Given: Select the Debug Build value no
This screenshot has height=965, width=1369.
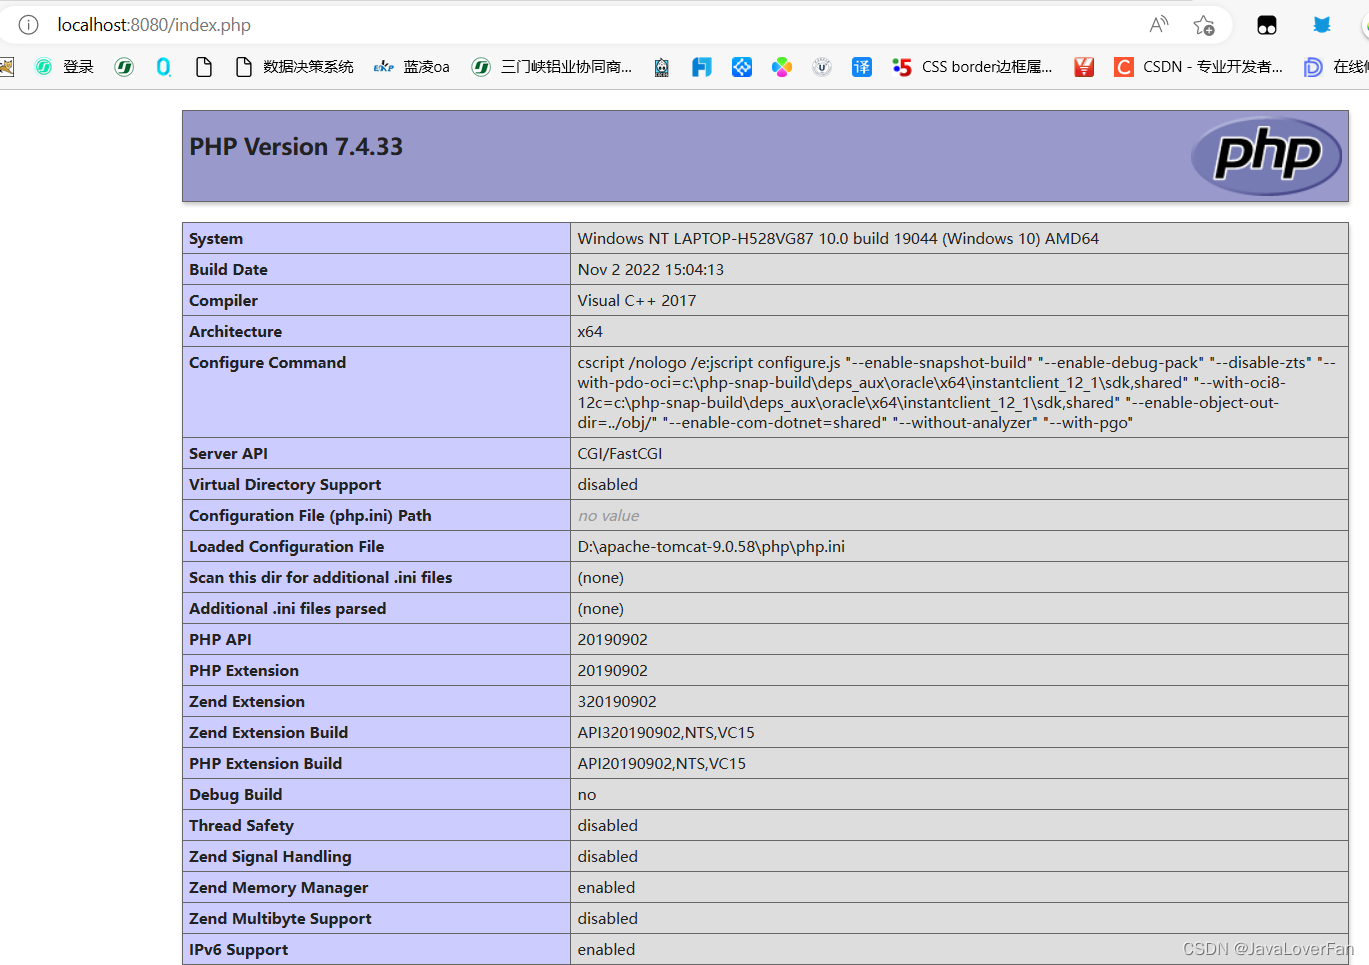Looking at the screenshot, I should coord(587,794).
